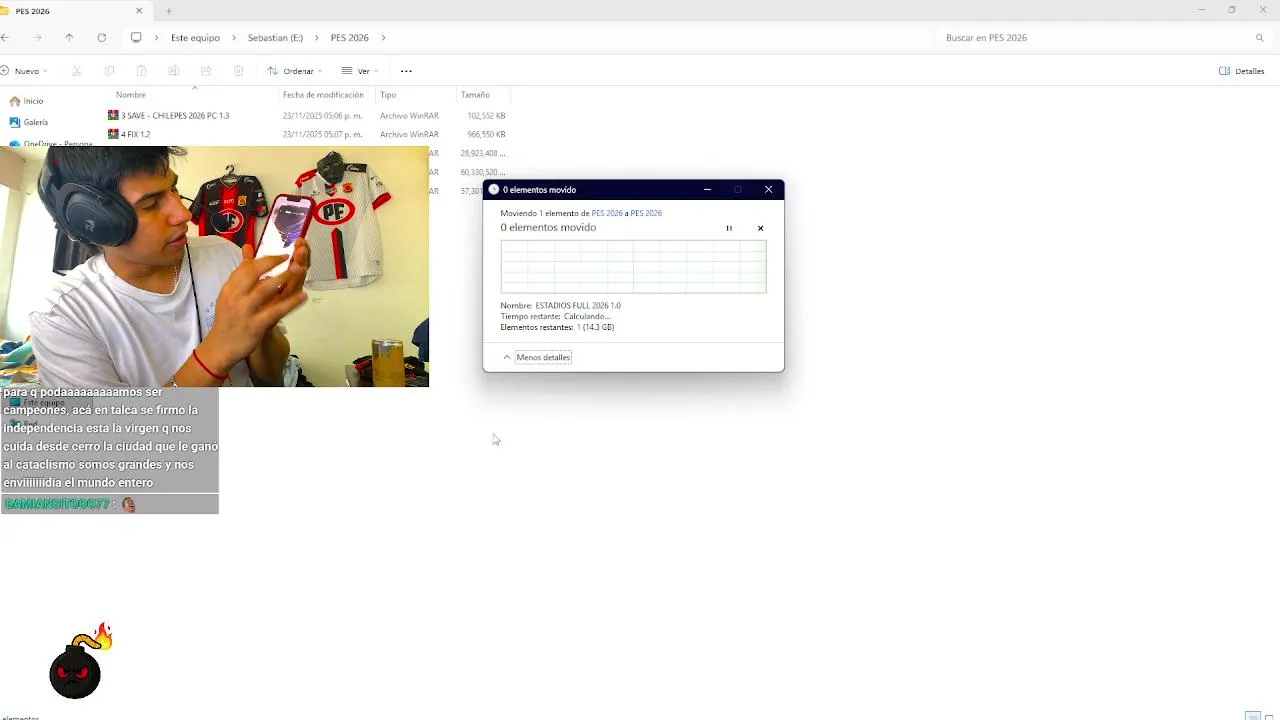
Task: Click the computer icon in address bar
Action: point(136,38)
